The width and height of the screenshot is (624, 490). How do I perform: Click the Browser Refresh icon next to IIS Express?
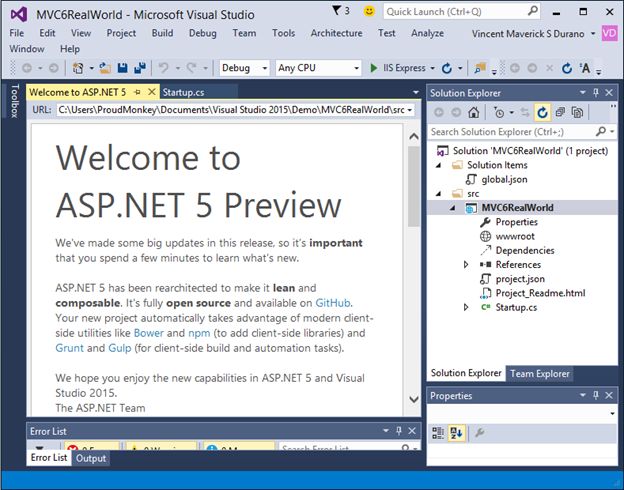[x=447, y=68]
